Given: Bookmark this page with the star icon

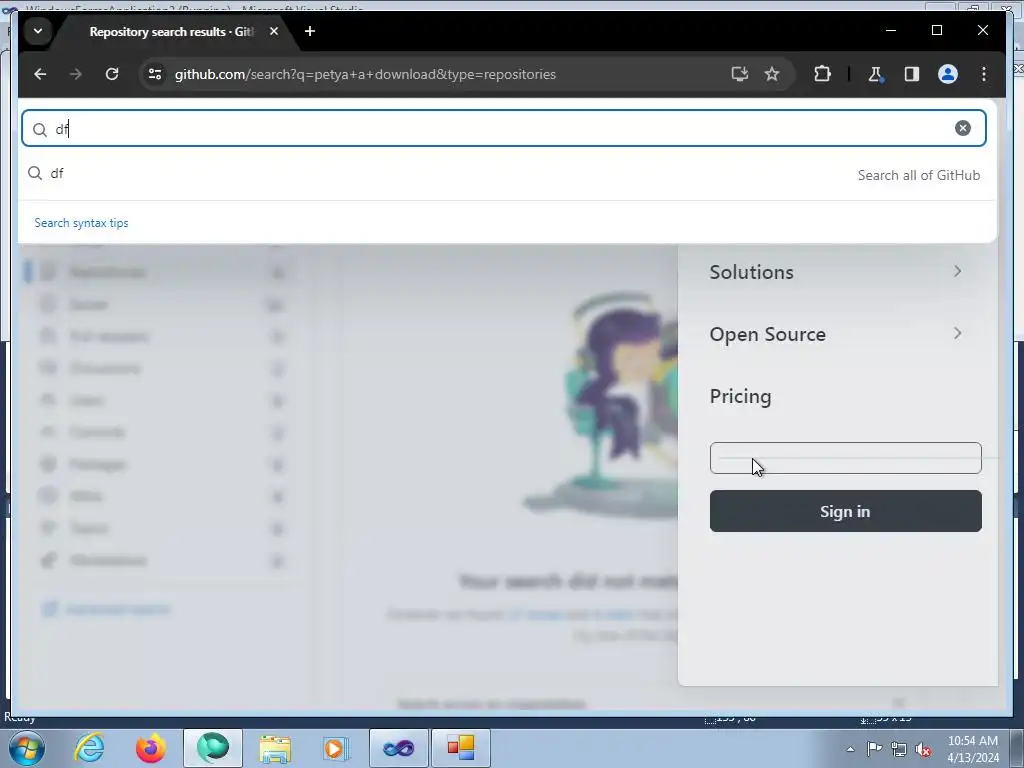Looking at the screenshot, I should (772, 74).
